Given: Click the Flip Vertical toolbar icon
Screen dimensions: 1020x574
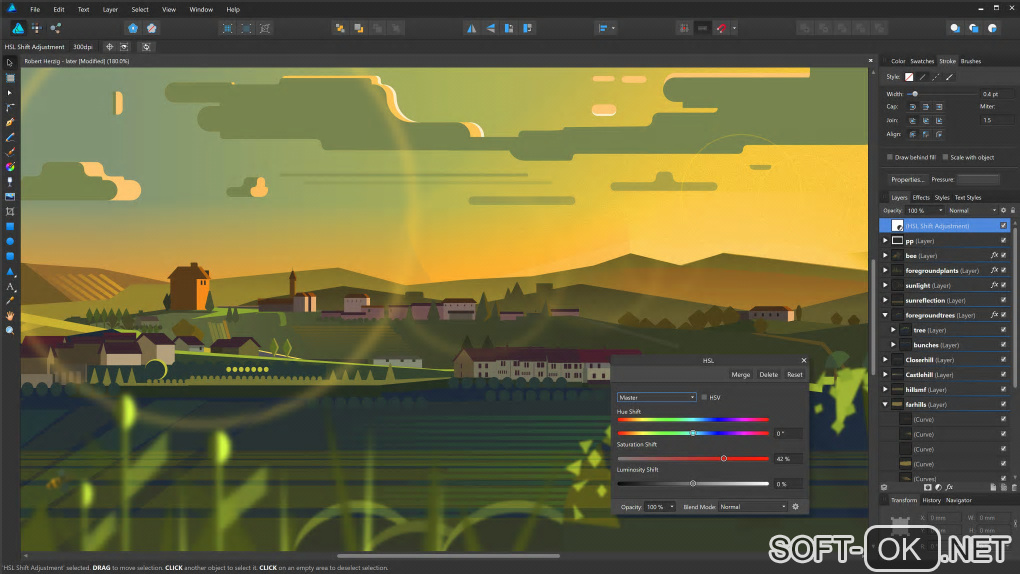Looking at the screenshot, I should point(490,28).
